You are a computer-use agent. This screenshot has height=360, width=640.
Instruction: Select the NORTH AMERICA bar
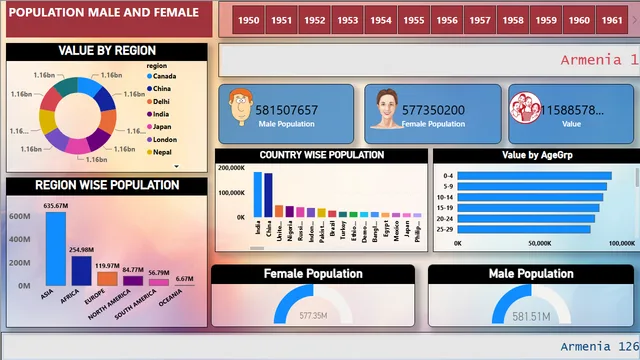click(x=133, y=281)
